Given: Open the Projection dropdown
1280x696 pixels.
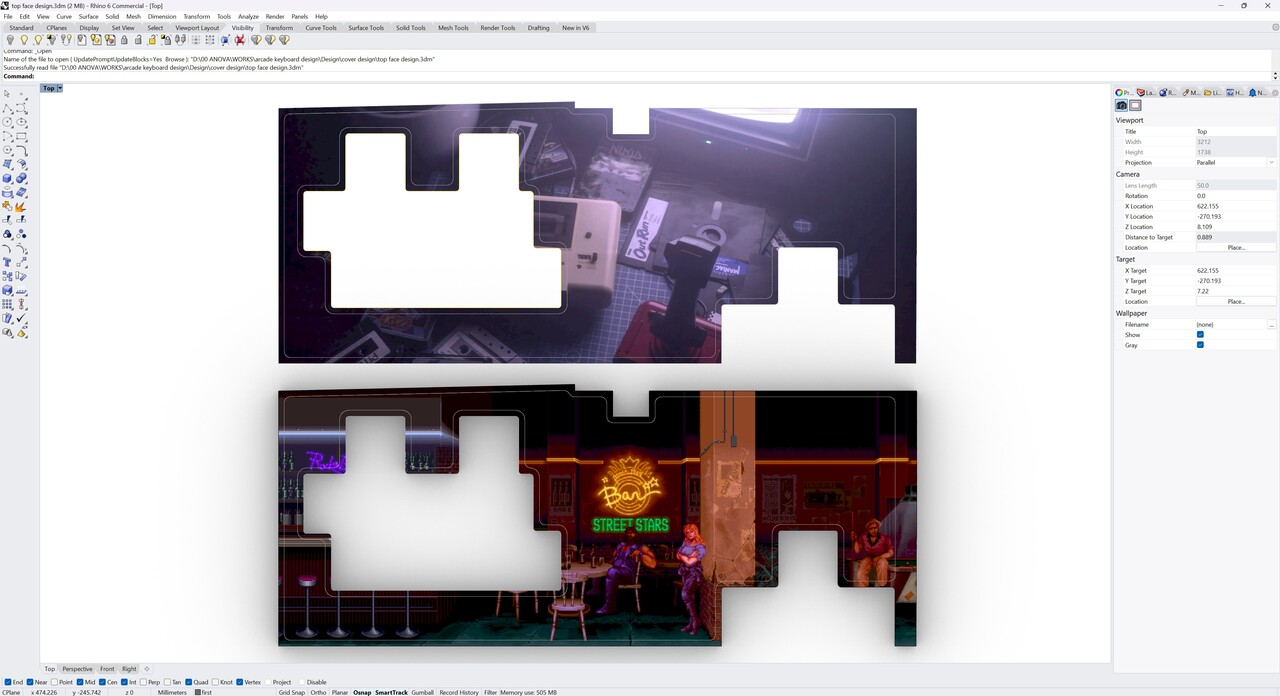Looking at the screenshot, I should [x=1236, y=162].
